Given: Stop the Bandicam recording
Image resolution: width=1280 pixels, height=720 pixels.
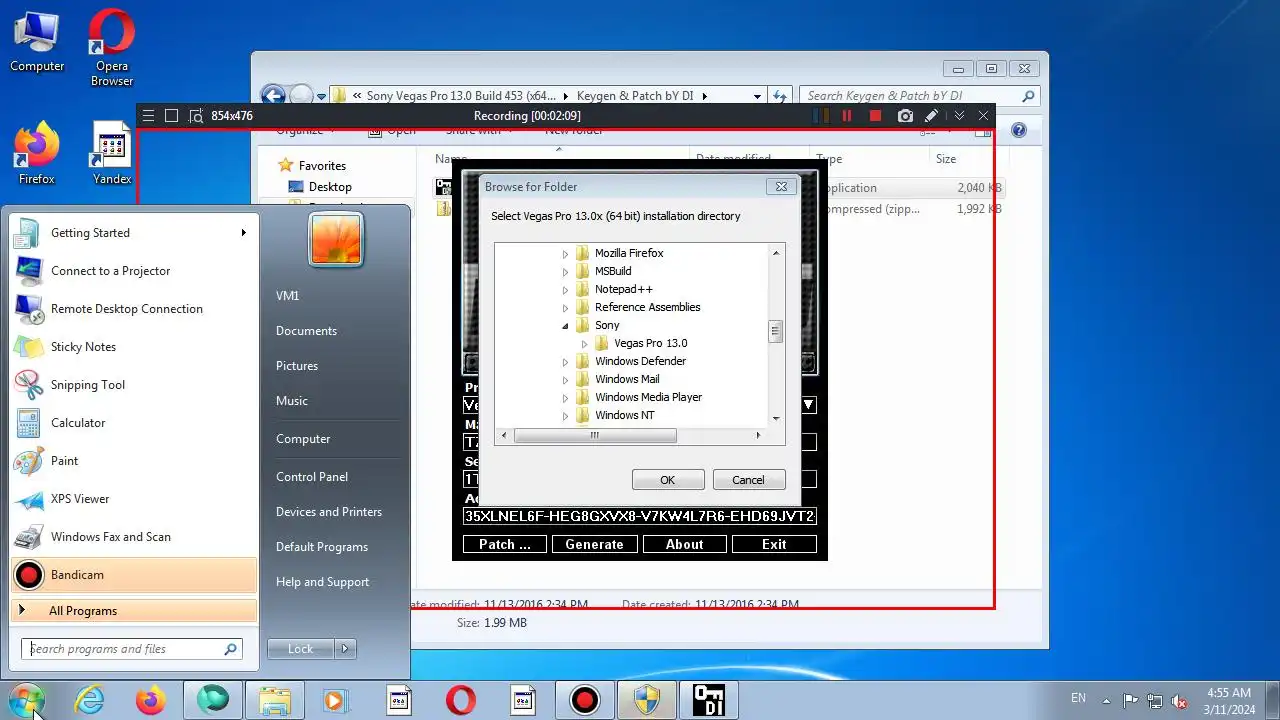Looking at the screenshot, I should pyautogui.click(x=876, y=116).
